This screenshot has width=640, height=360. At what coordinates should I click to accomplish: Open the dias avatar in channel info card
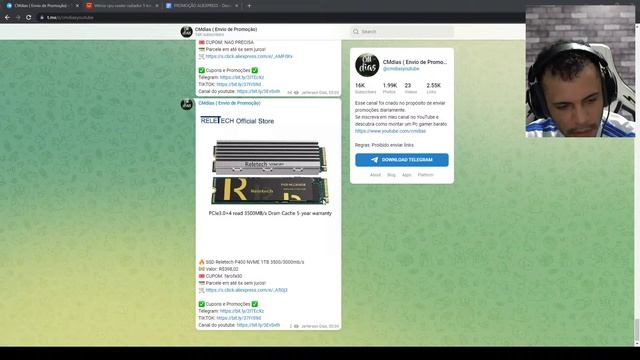click(367, 65)
